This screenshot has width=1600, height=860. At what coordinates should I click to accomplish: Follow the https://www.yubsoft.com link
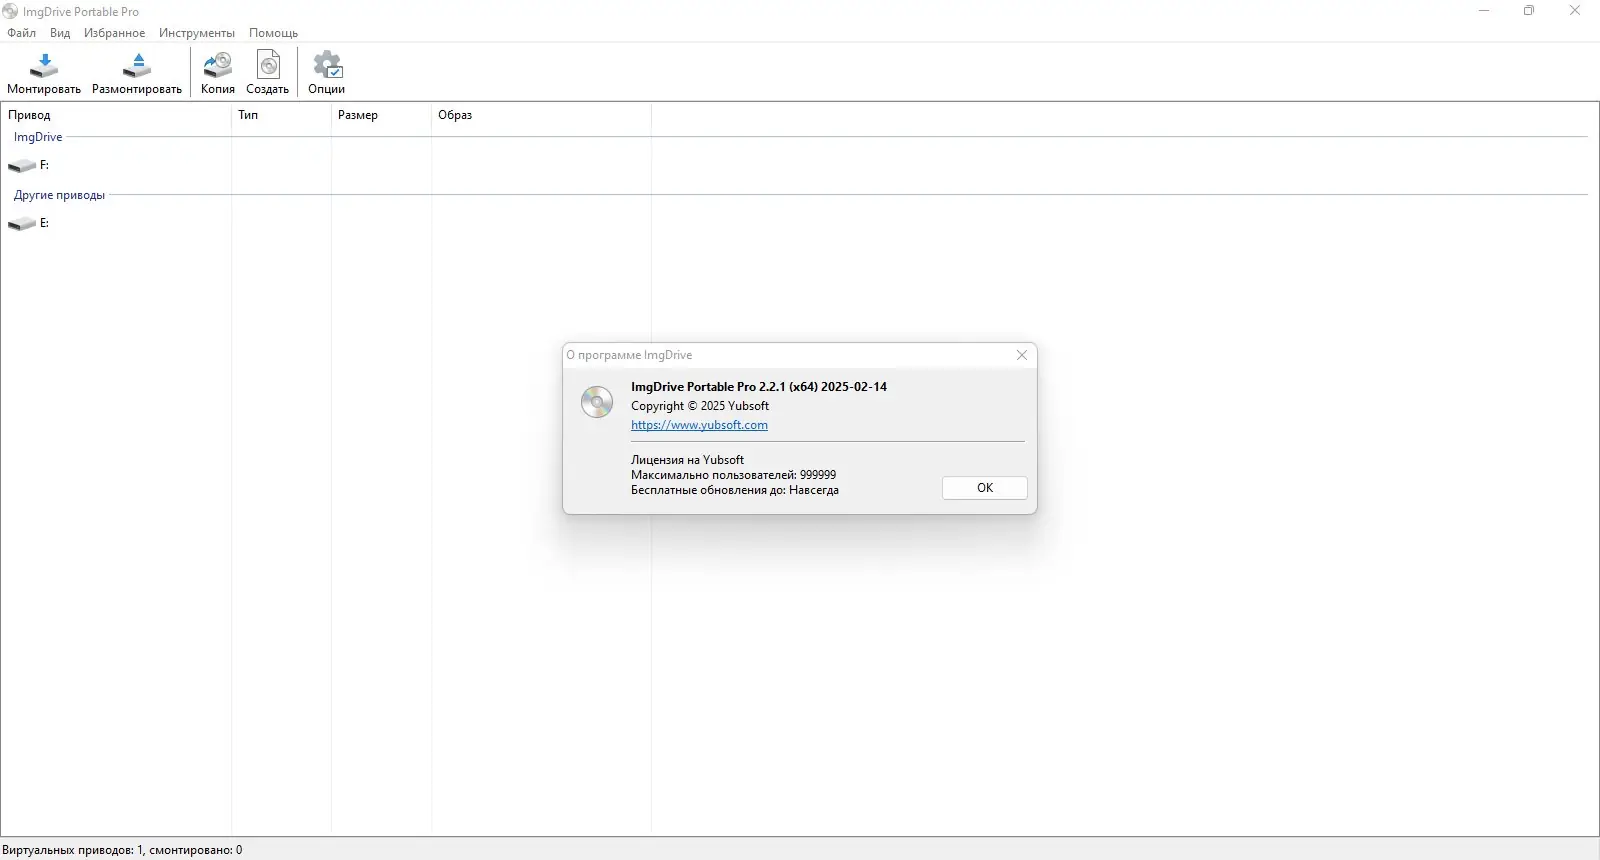(699, 425)
